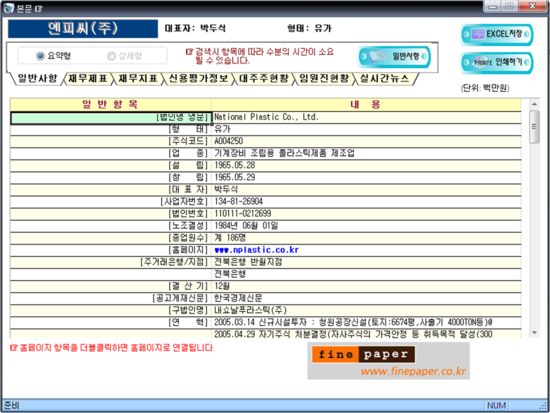Select the [연 혁] row label
This screenshot has height=413, width=550.
click(x=188, y=322)
